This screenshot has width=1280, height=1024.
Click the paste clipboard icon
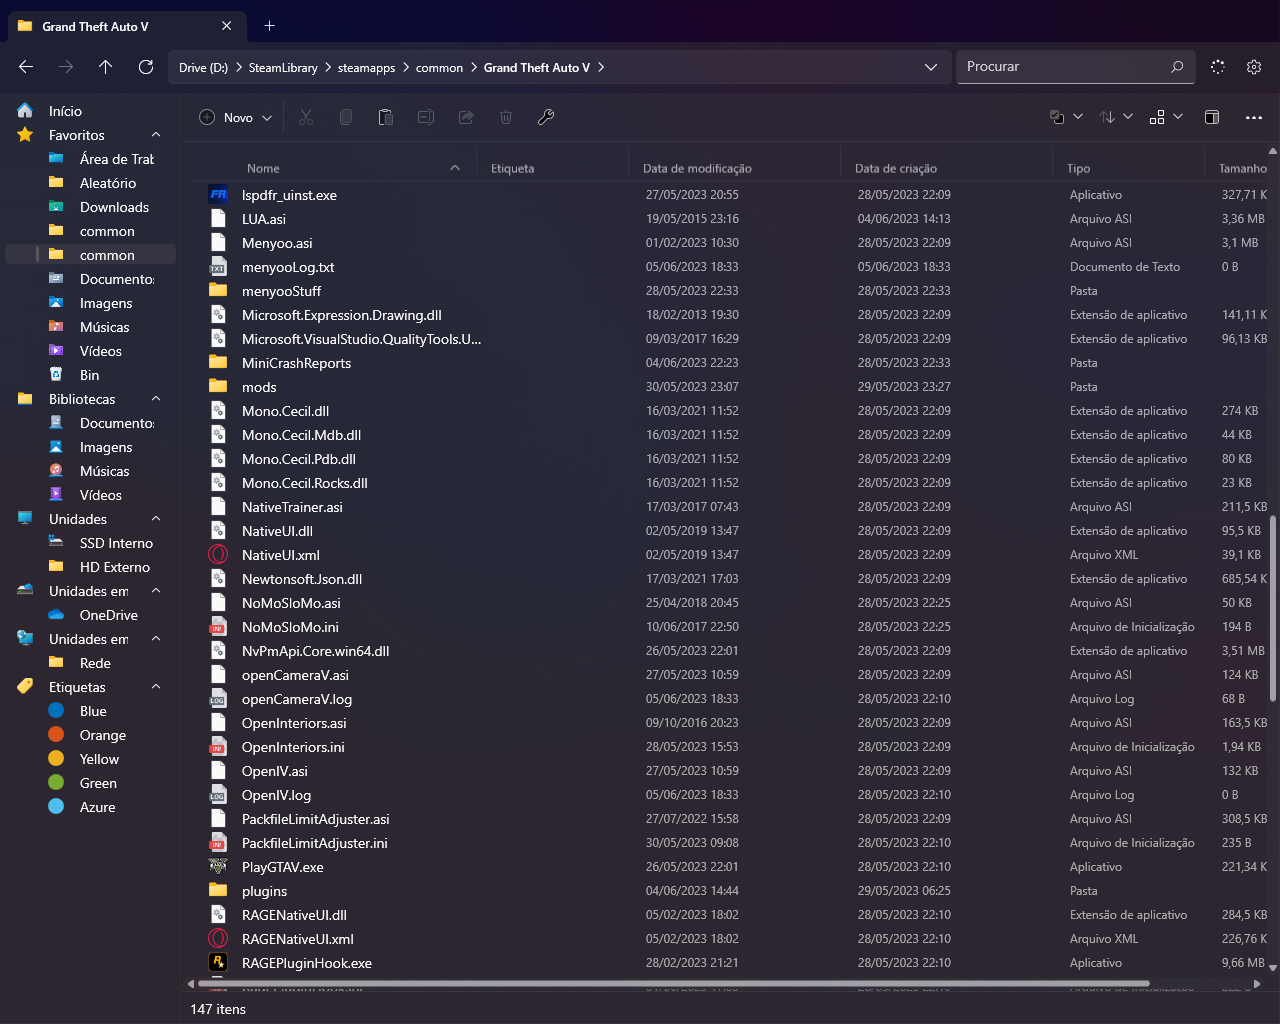pyautogui.click(x=386, y=117)
